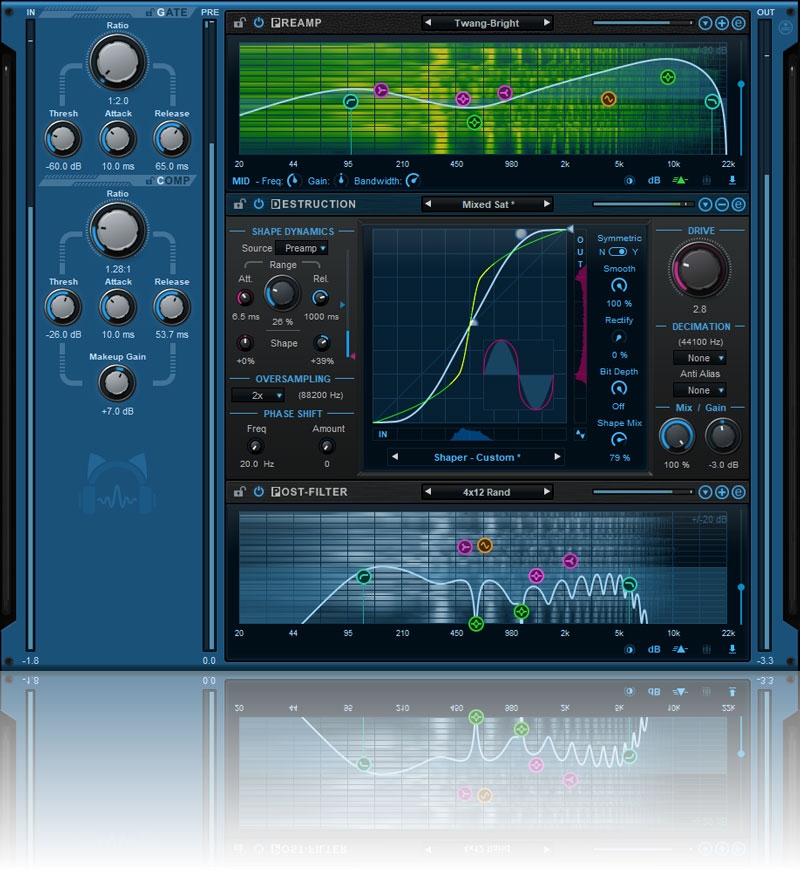This screenshot has height=871, width=800.
Task: Toggle the Symmetric N/Y switch
Action: tap(617, 252)
